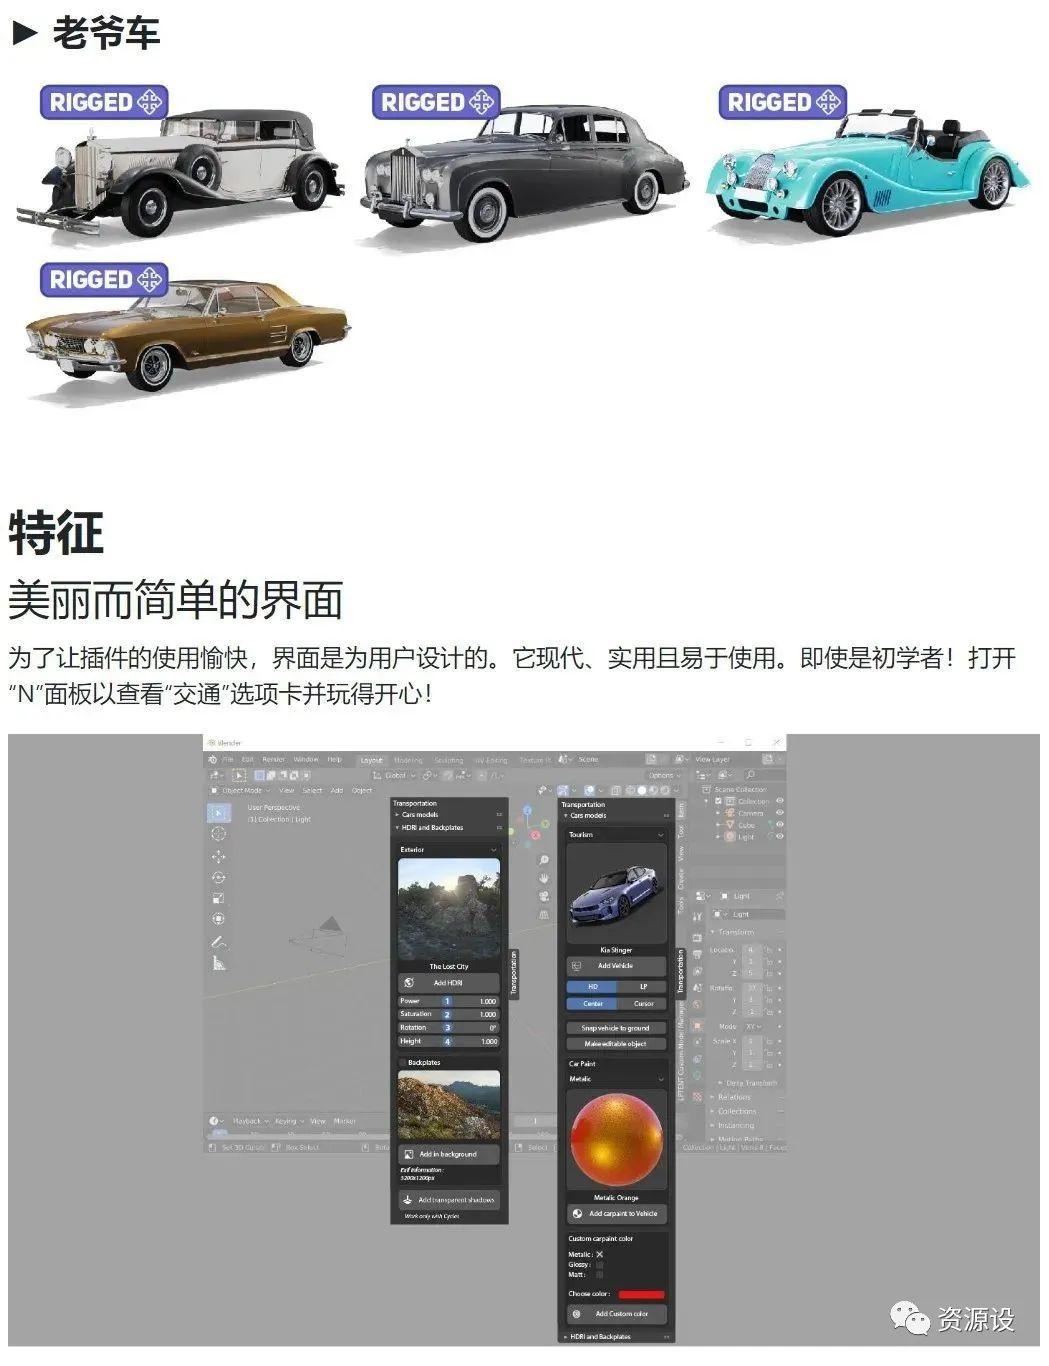Screen dimensions: 1049x1366
Task: Open the Item sidebar tab
Action: (681, 808)
